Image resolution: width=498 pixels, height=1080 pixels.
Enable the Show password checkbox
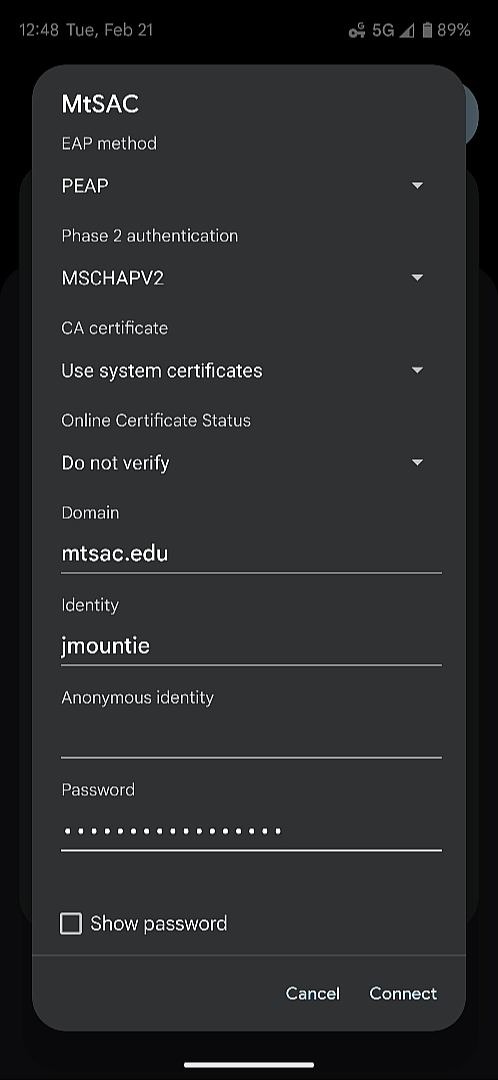click(x=71, y=924)
